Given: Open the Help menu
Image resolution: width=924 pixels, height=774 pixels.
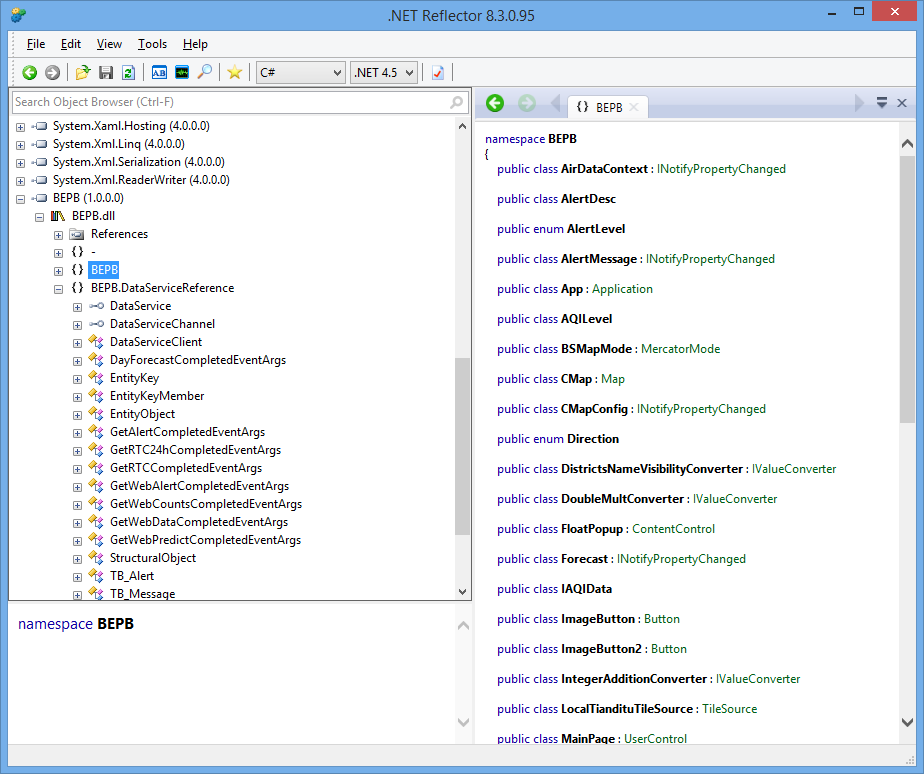Looking at the screenshot, I should coord(195,44).
